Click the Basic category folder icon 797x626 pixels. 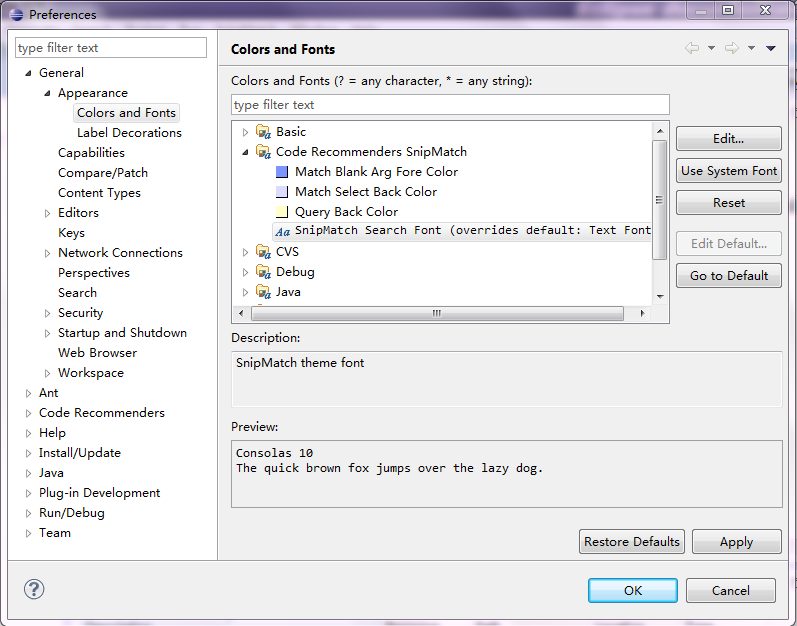click(263, 132)
